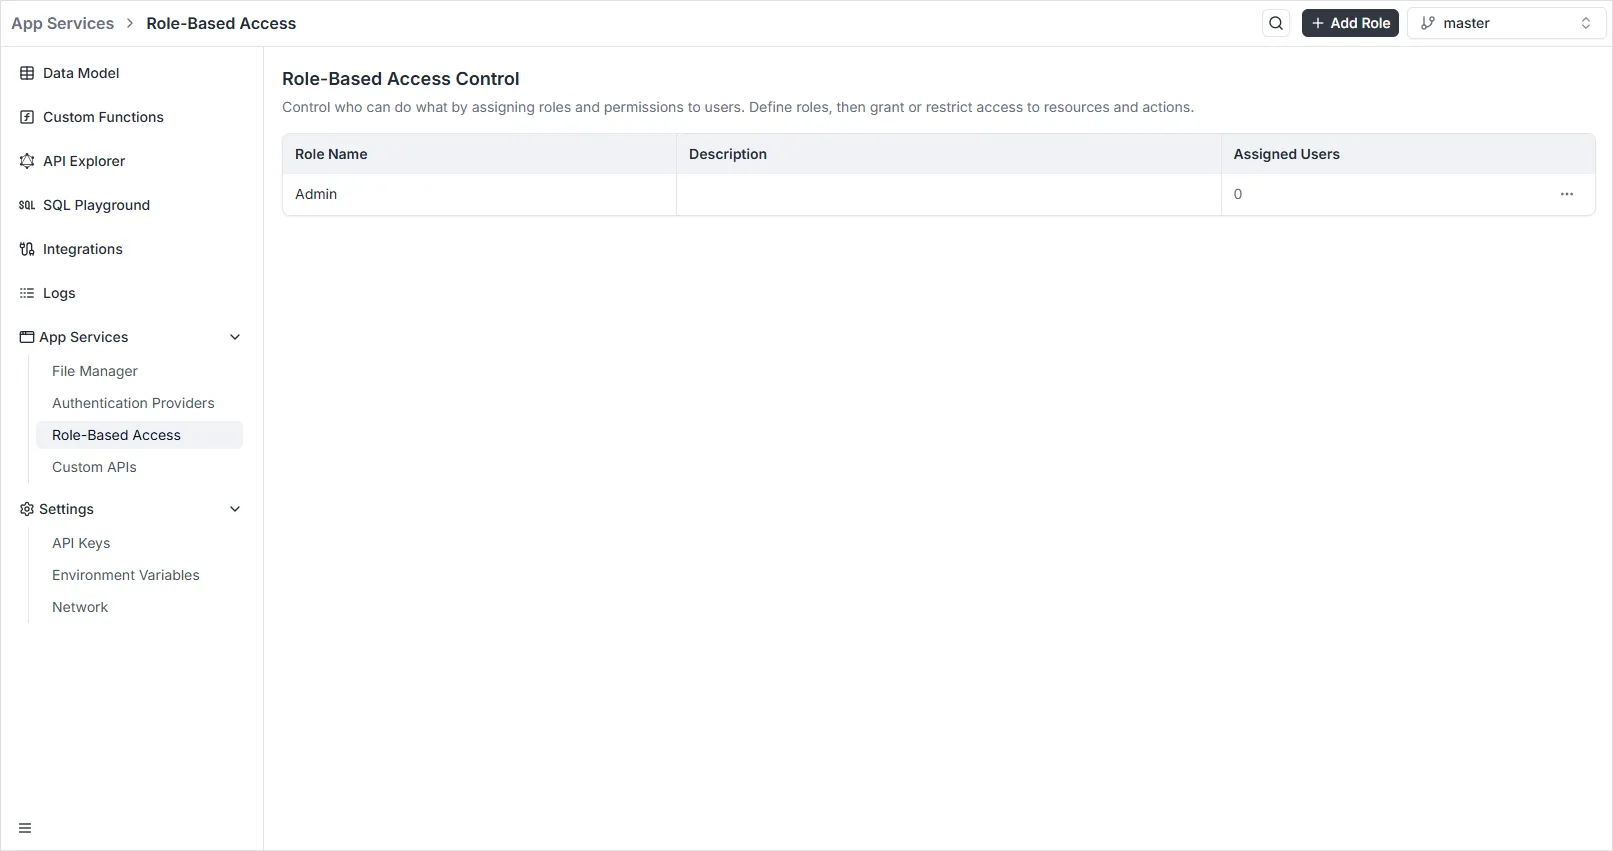Open Environment Variables settings
The image size is (1613, 851).
click(x=126, y=575)
